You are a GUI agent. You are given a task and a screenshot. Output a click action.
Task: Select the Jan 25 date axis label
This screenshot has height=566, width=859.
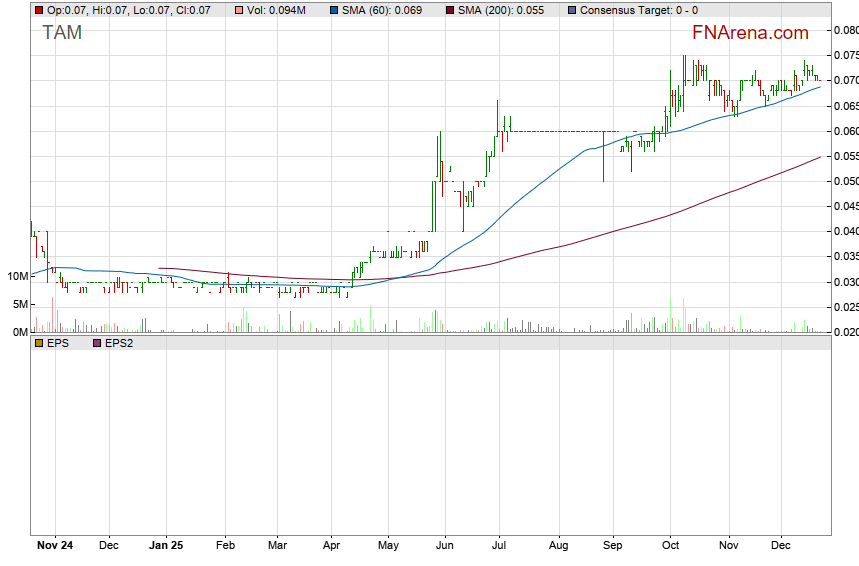tap(165, 546)
